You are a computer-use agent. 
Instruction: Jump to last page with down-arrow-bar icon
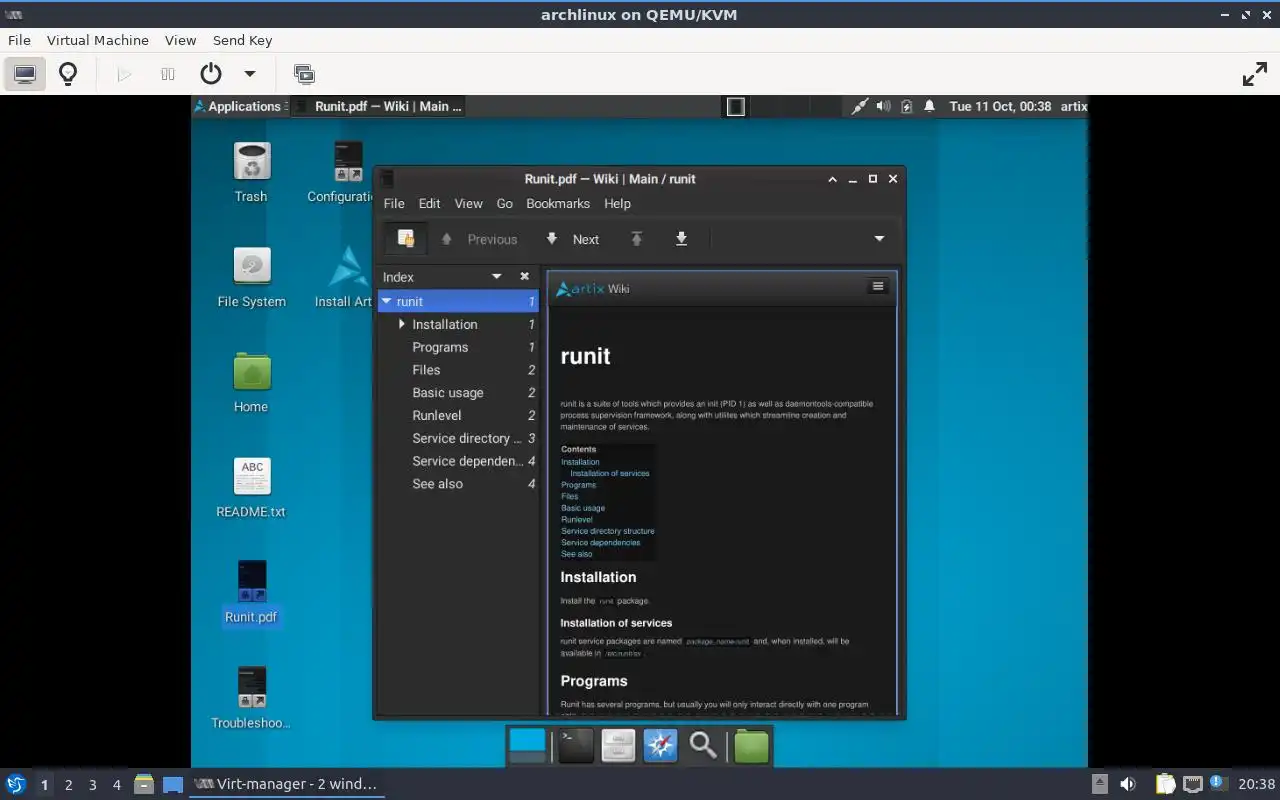[x=681, y=239]
